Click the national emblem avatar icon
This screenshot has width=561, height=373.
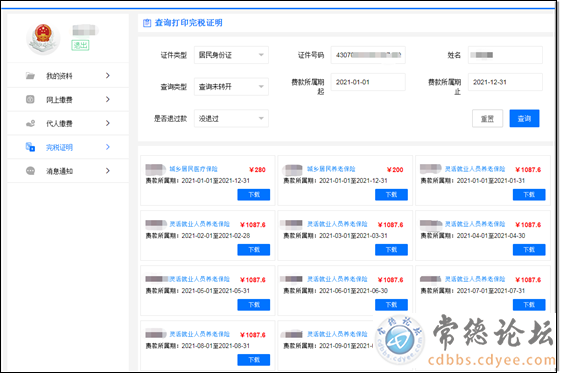pyautogui.click(x=43, y=38)
